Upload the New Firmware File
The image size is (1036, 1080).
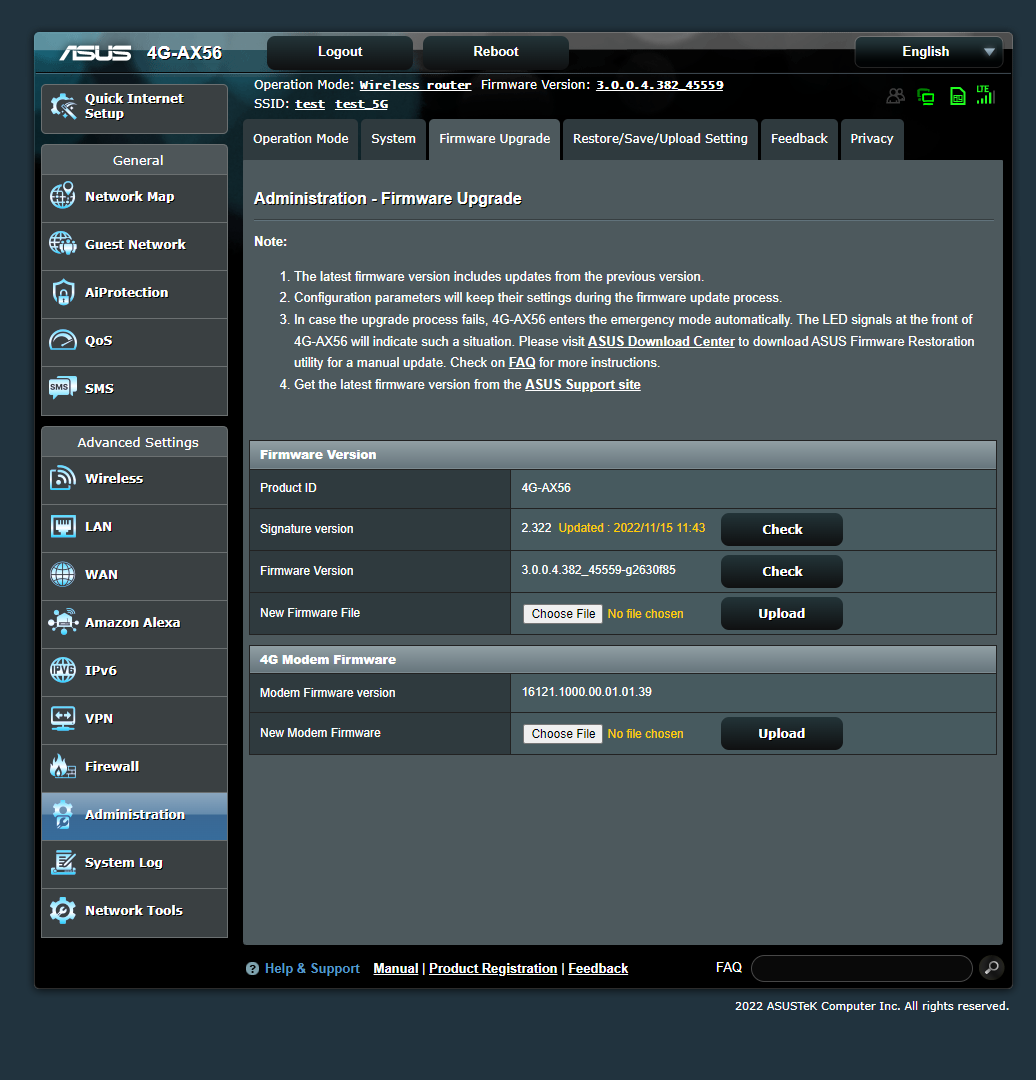tap(782, 613)
